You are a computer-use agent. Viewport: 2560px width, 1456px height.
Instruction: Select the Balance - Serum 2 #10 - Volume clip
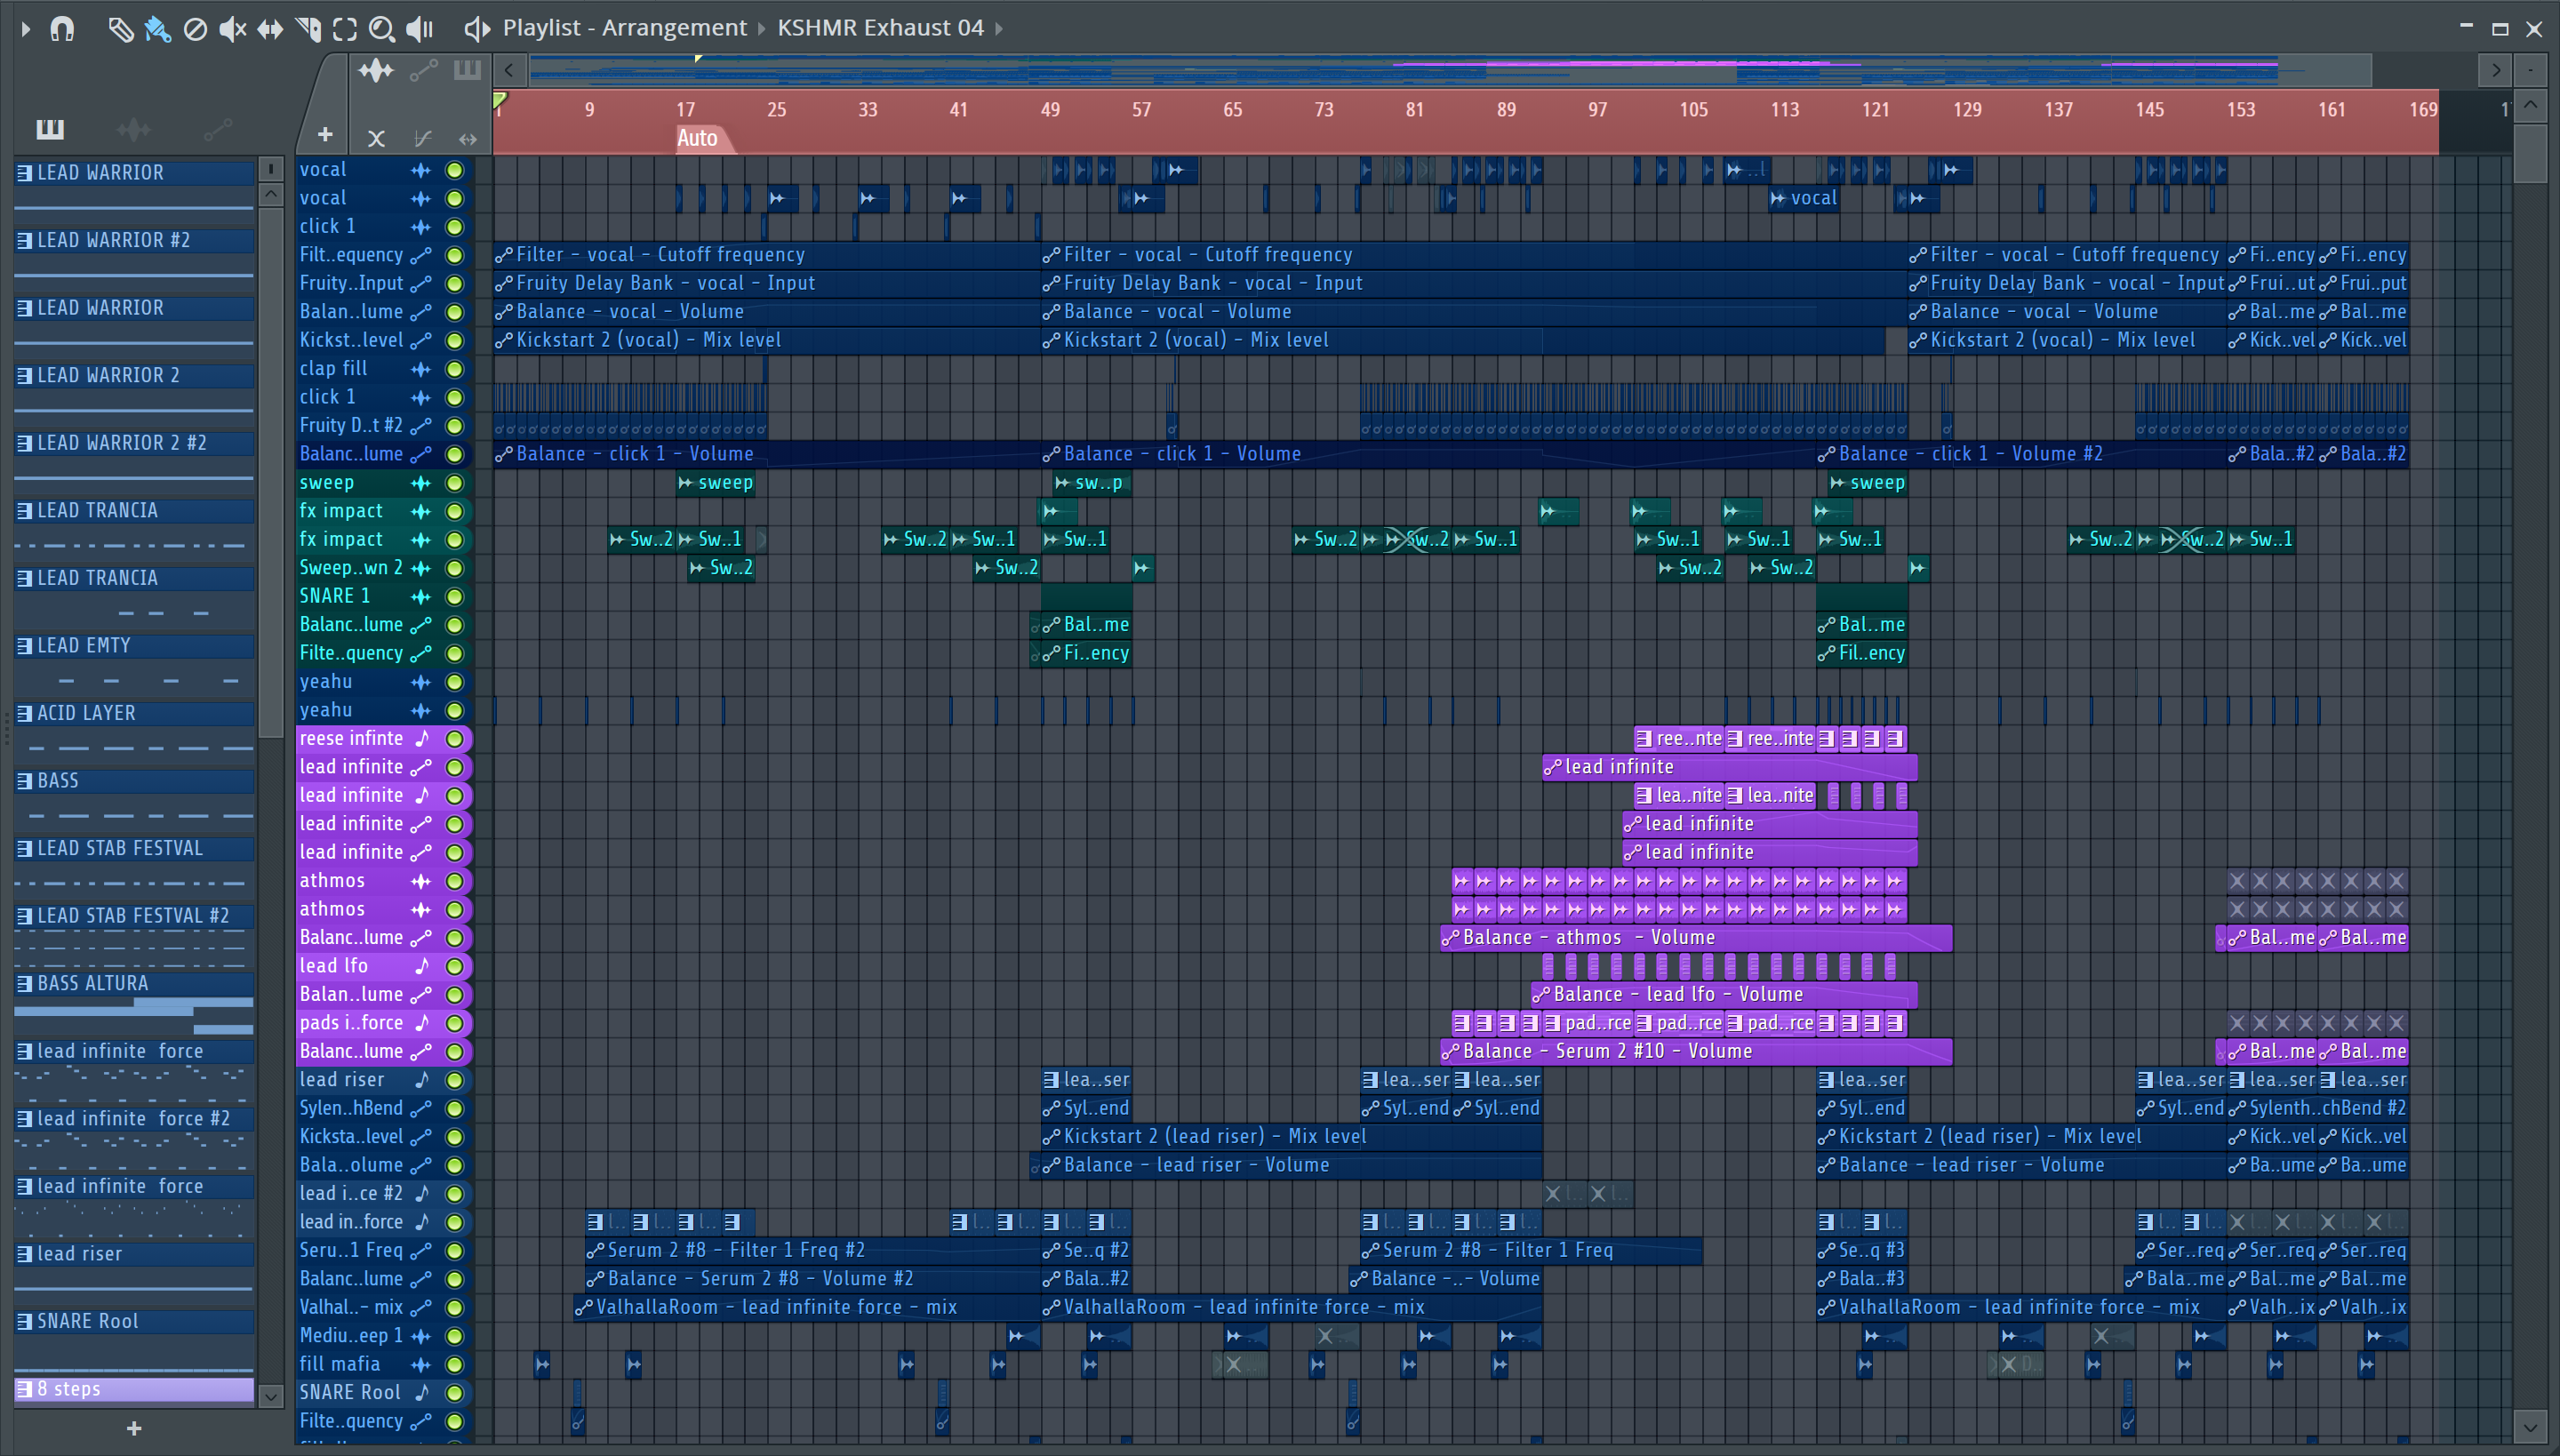tap(1695, 1052)
